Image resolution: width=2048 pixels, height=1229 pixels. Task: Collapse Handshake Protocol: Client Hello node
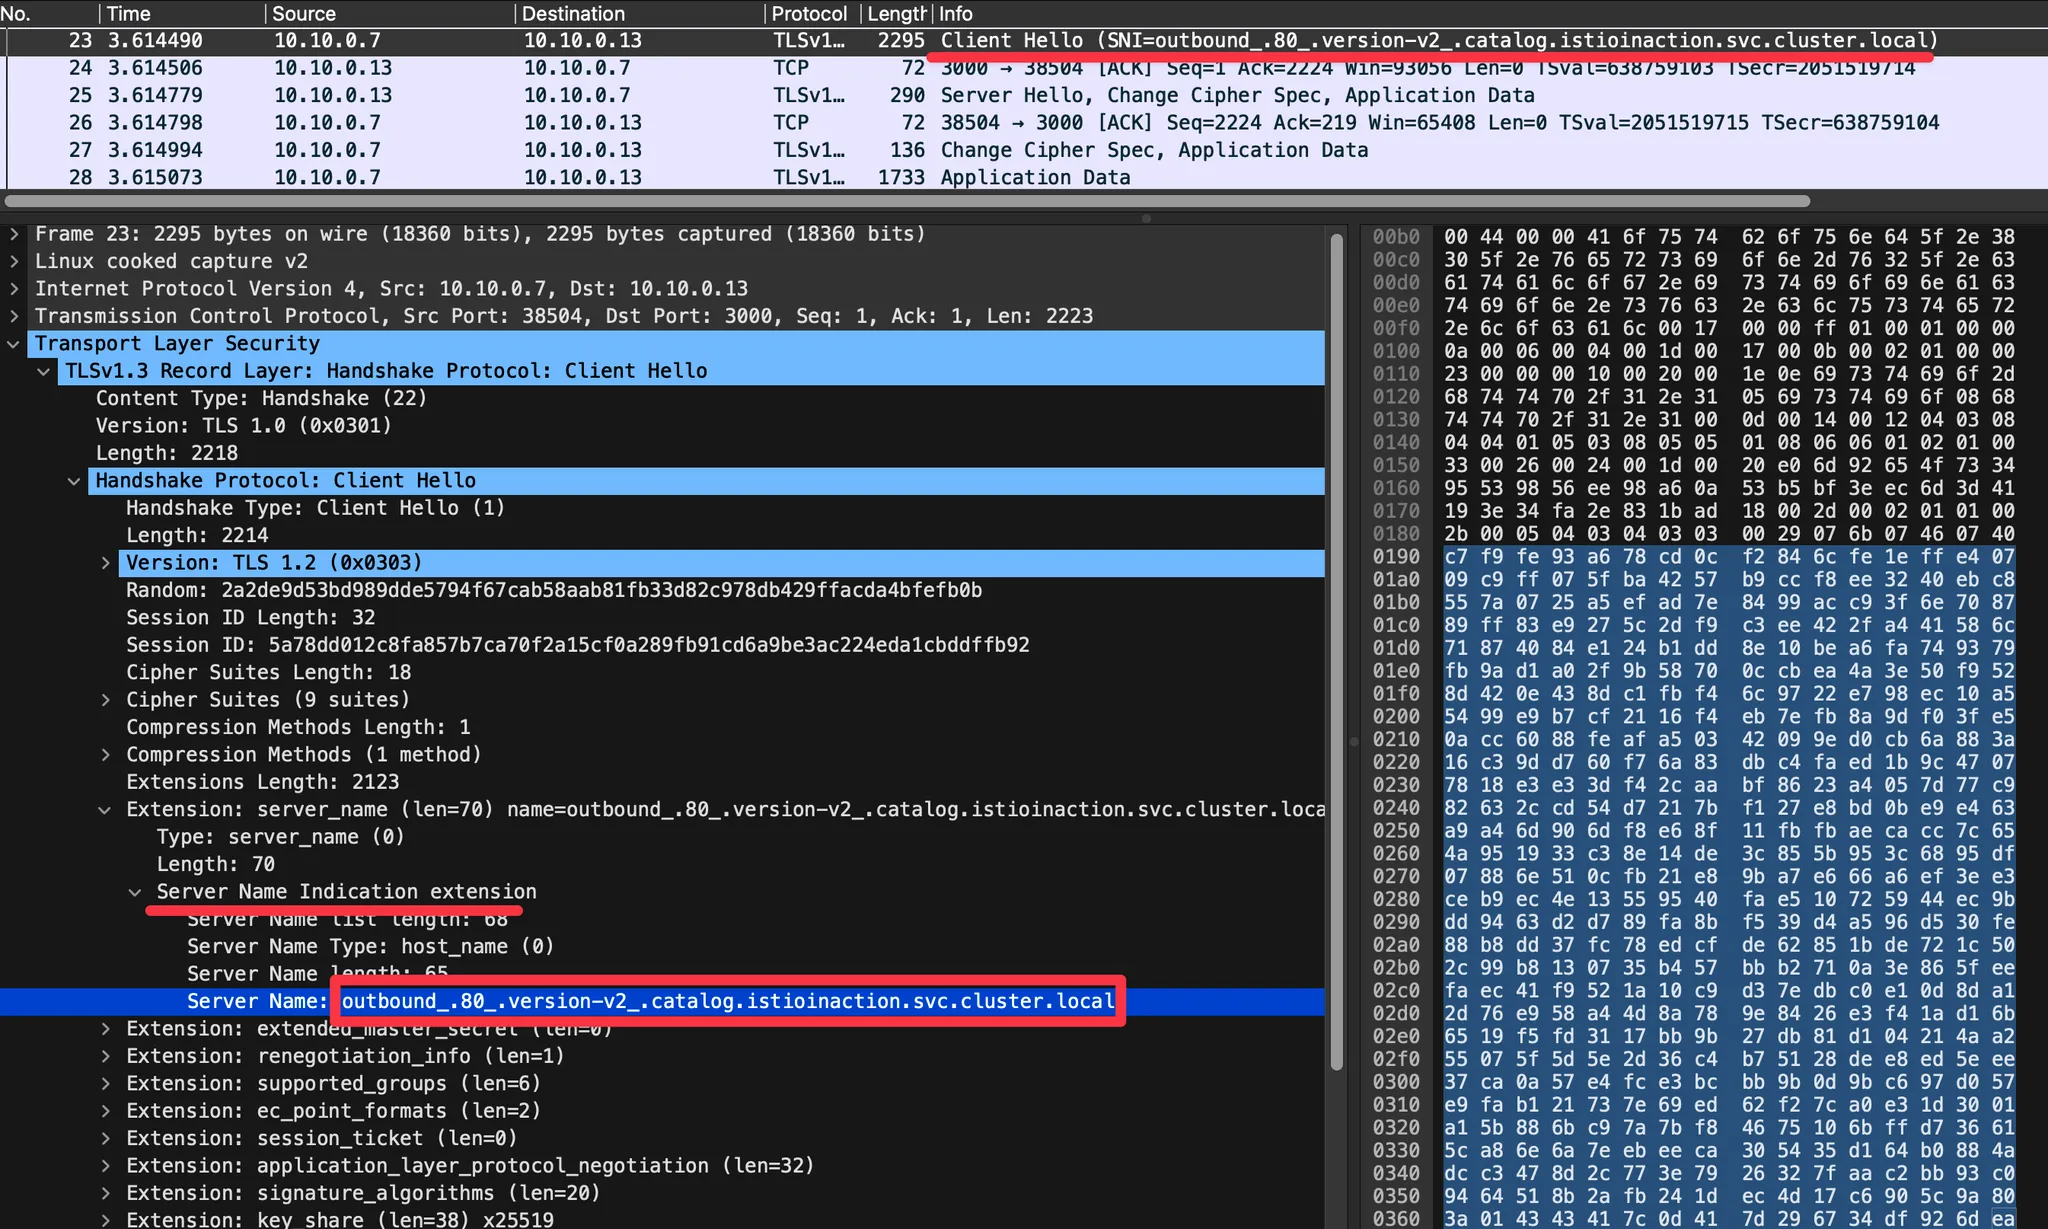coord(74,481)
